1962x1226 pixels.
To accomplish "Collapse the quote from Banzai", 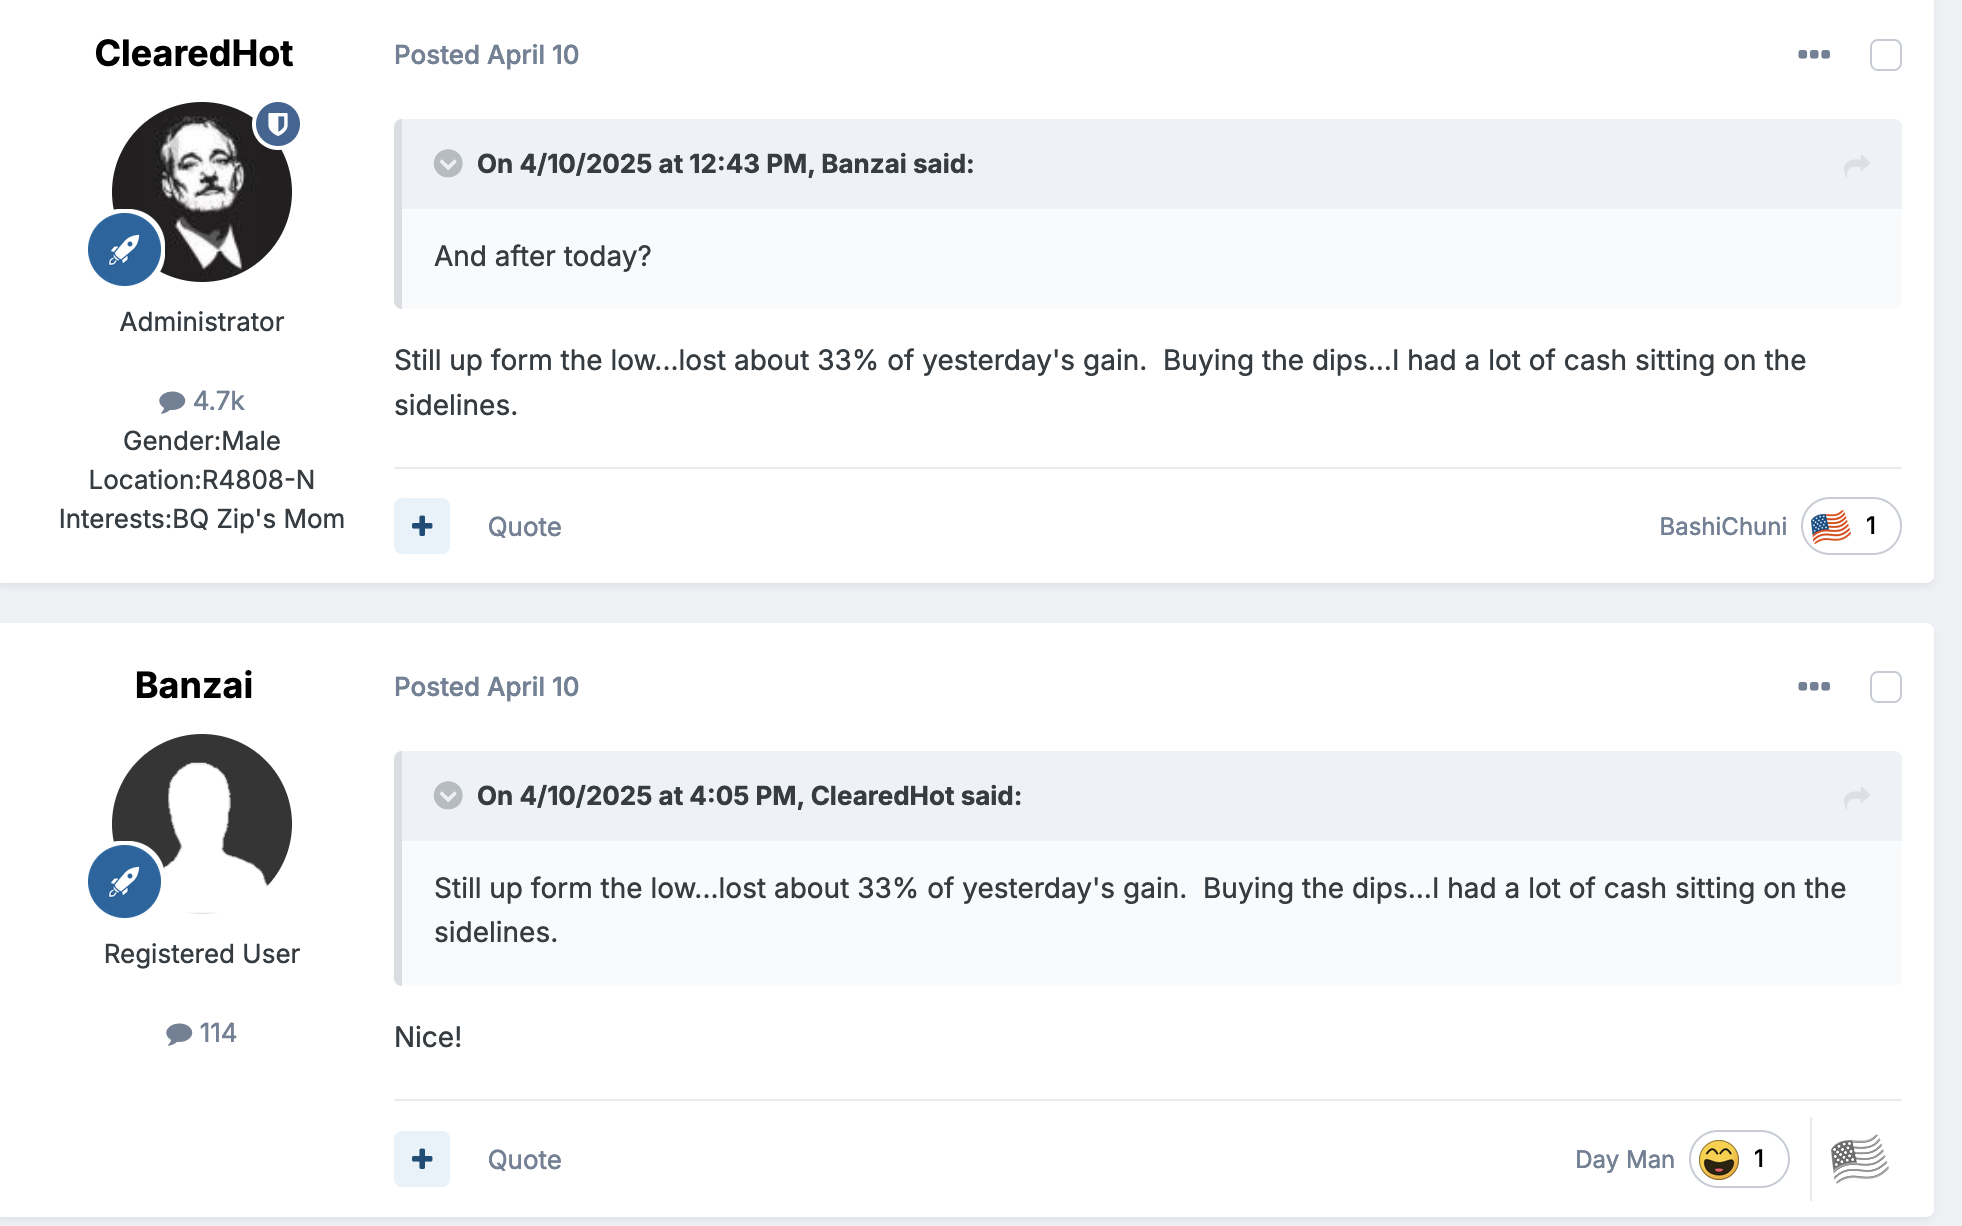I will click(448, 163).
